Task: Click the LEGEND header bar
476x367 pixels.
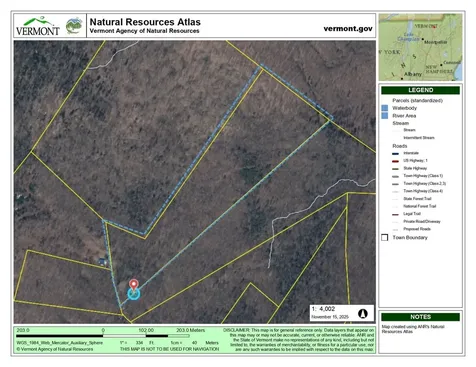Action: pyautogui.click(x=420, y=90)
